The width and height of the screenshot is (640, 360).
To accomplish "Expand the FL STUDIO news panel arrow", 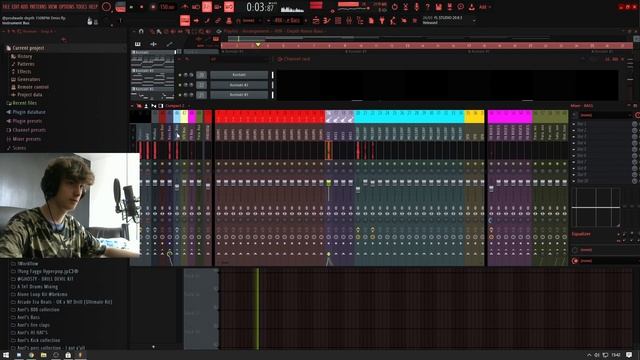I will coord(474,20).
